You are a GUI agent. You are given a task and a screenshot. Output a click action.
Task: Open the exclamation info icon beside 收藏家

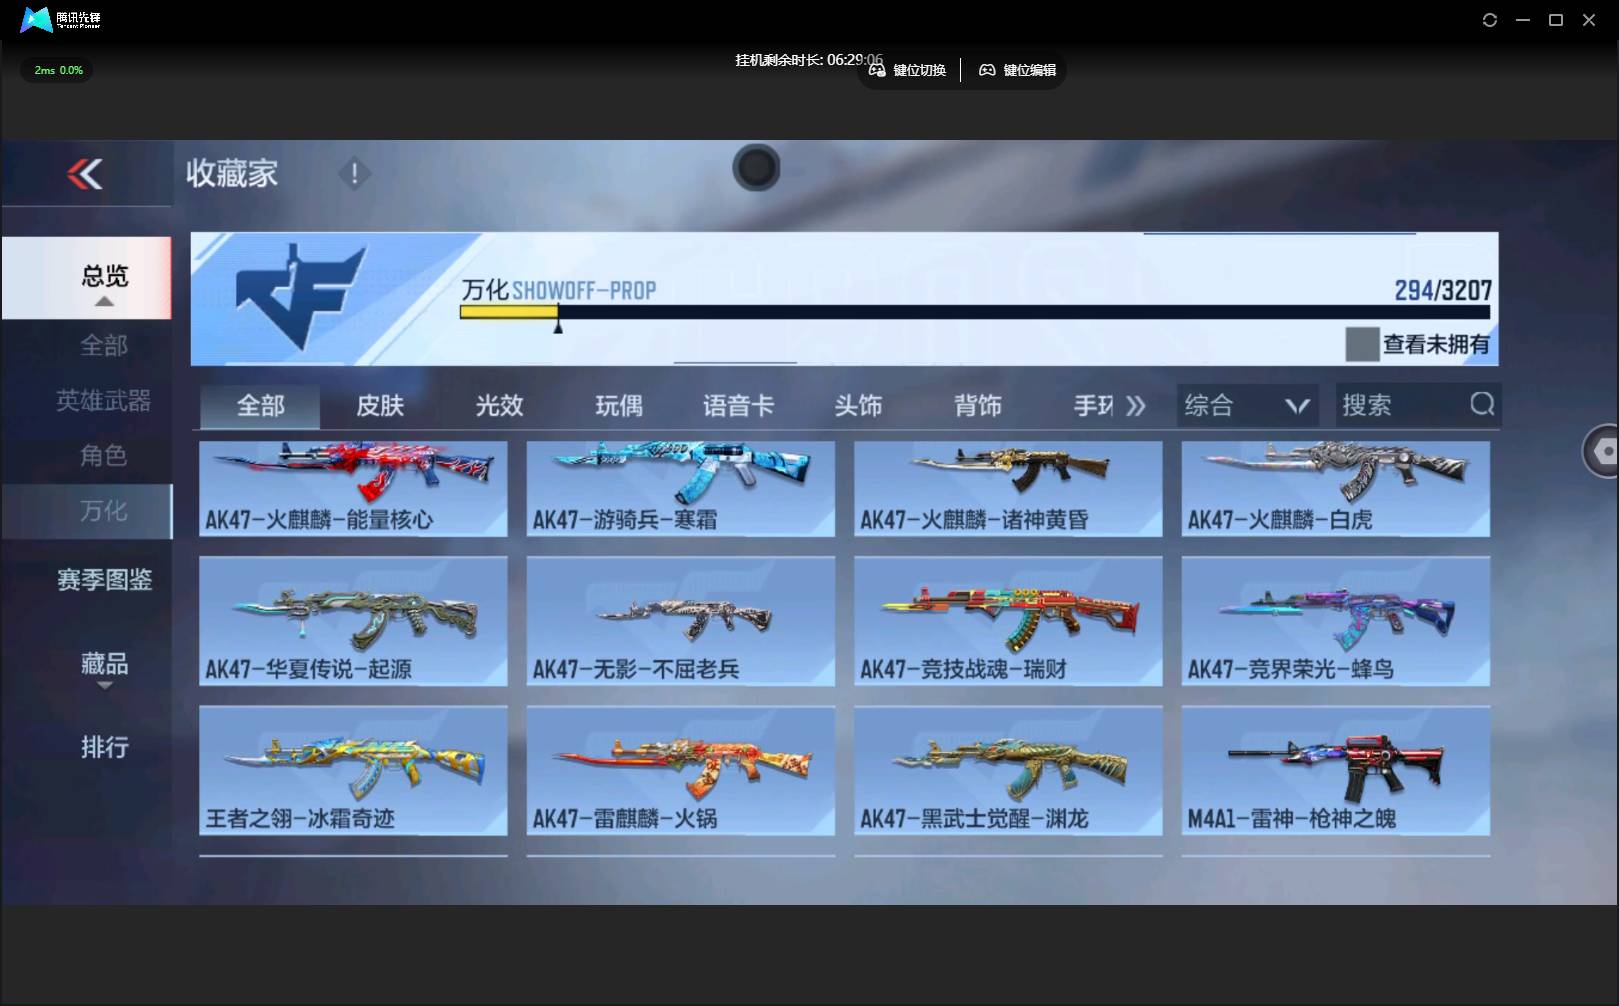(x=354, y=174)
